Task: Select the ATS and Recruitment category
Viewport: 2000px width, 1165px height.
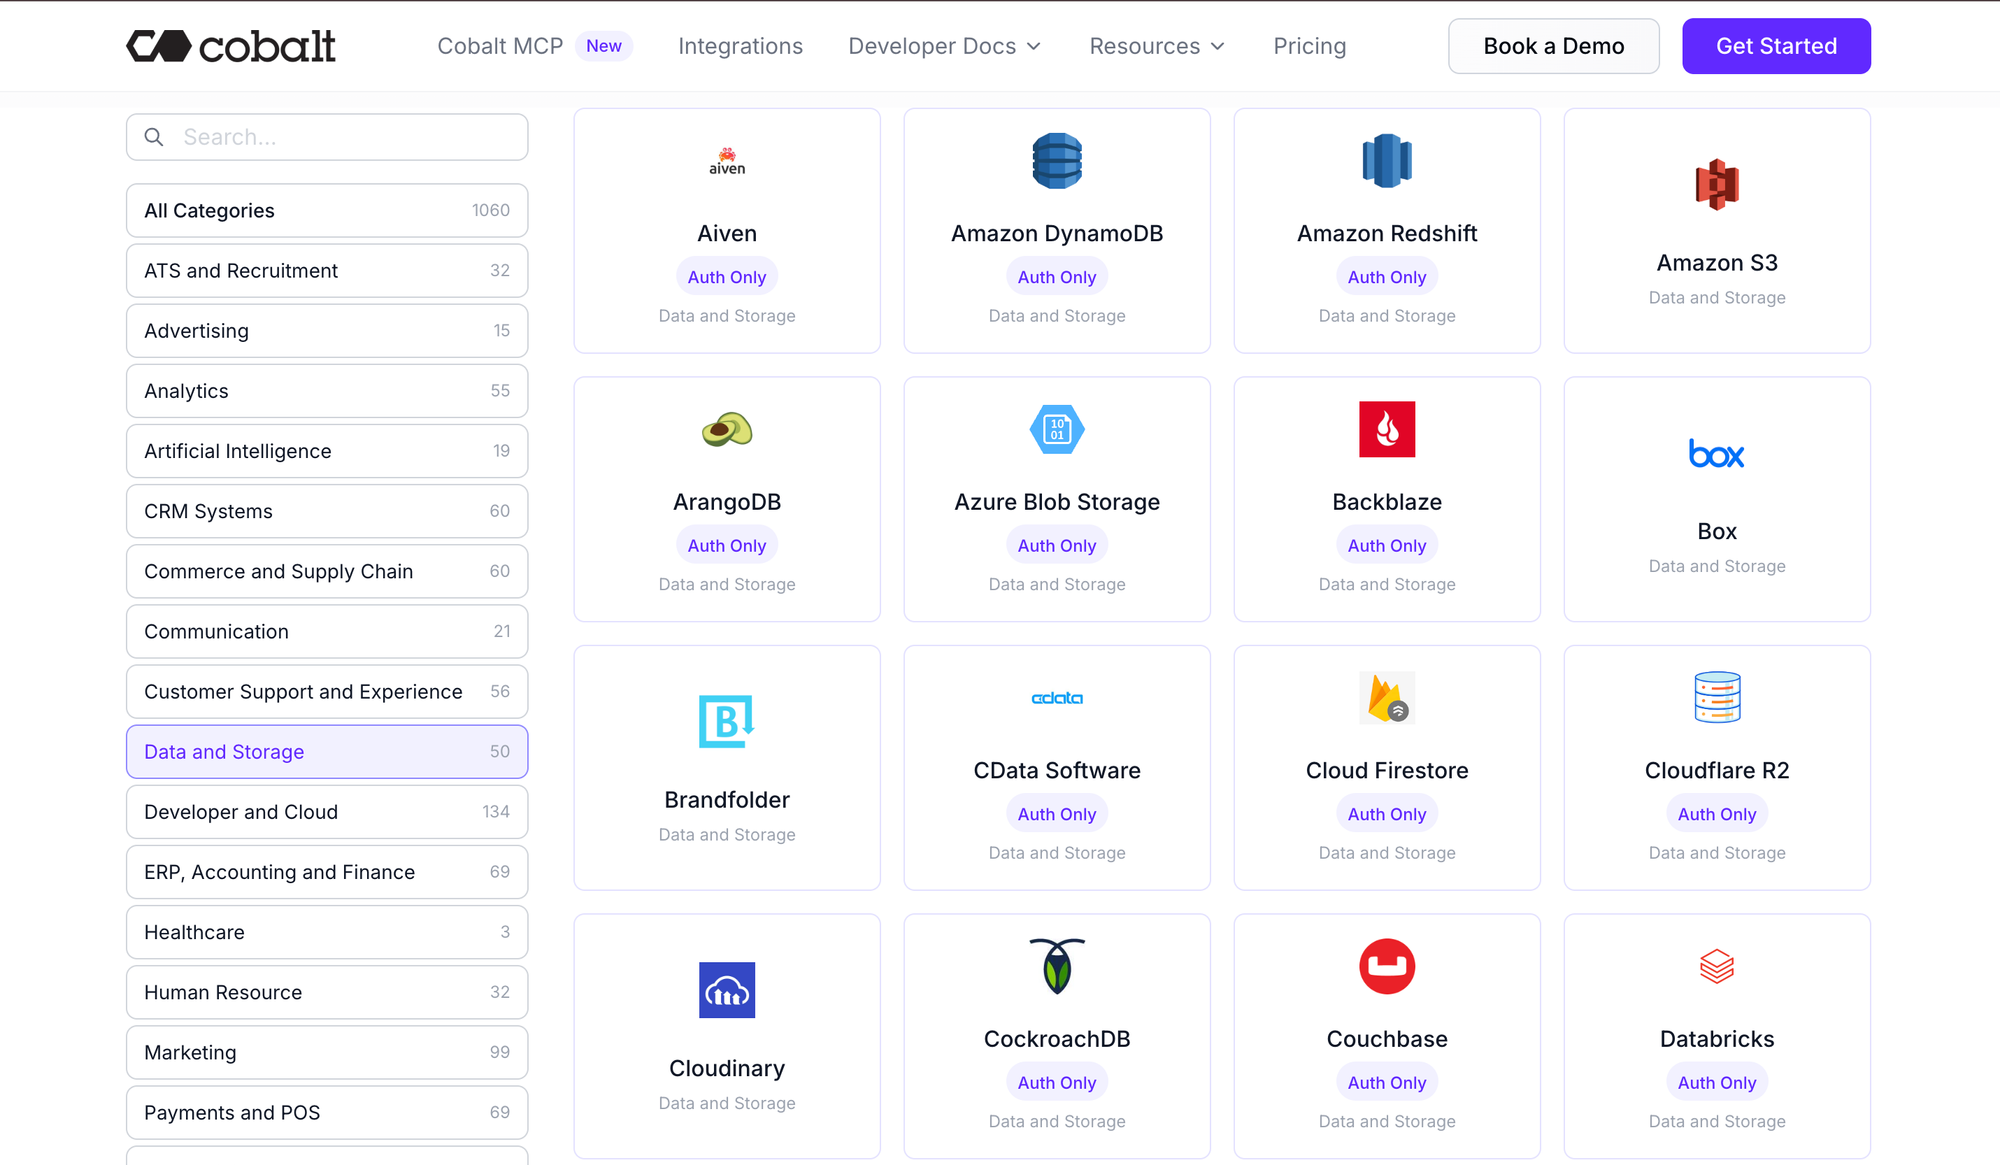Action: [x=327, y=270]
